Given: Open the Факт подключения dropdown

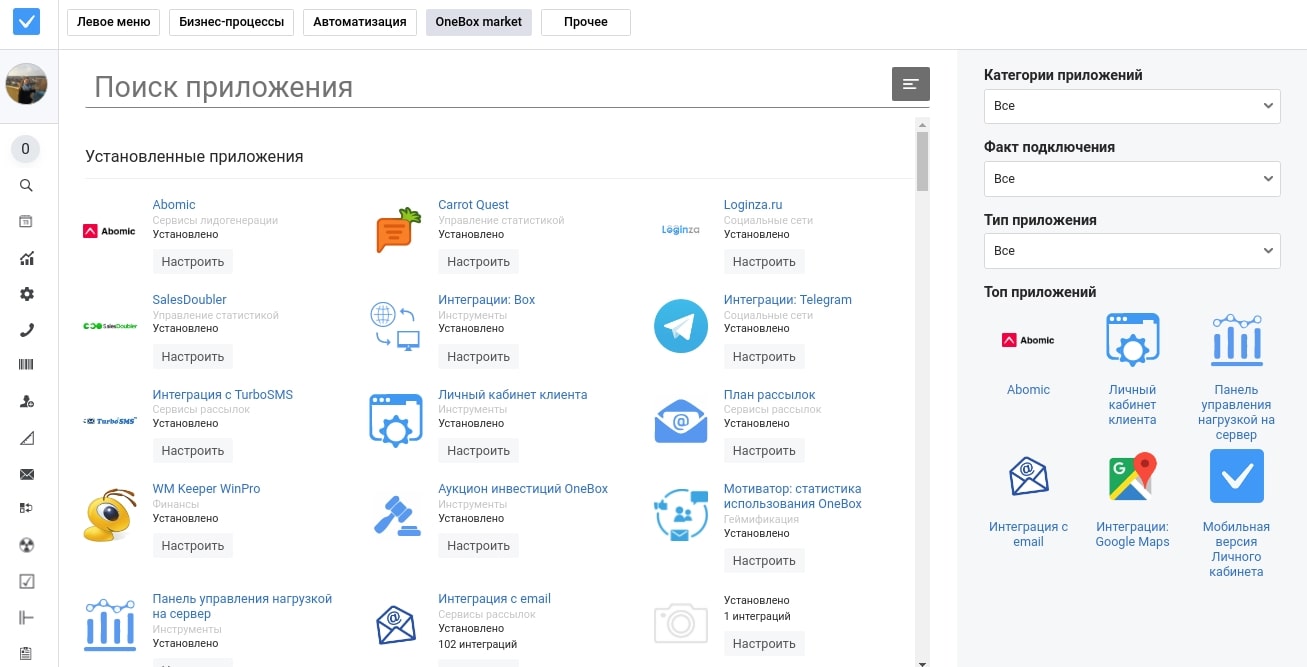Looking at the screenshot, I should tap(1132, 179).
